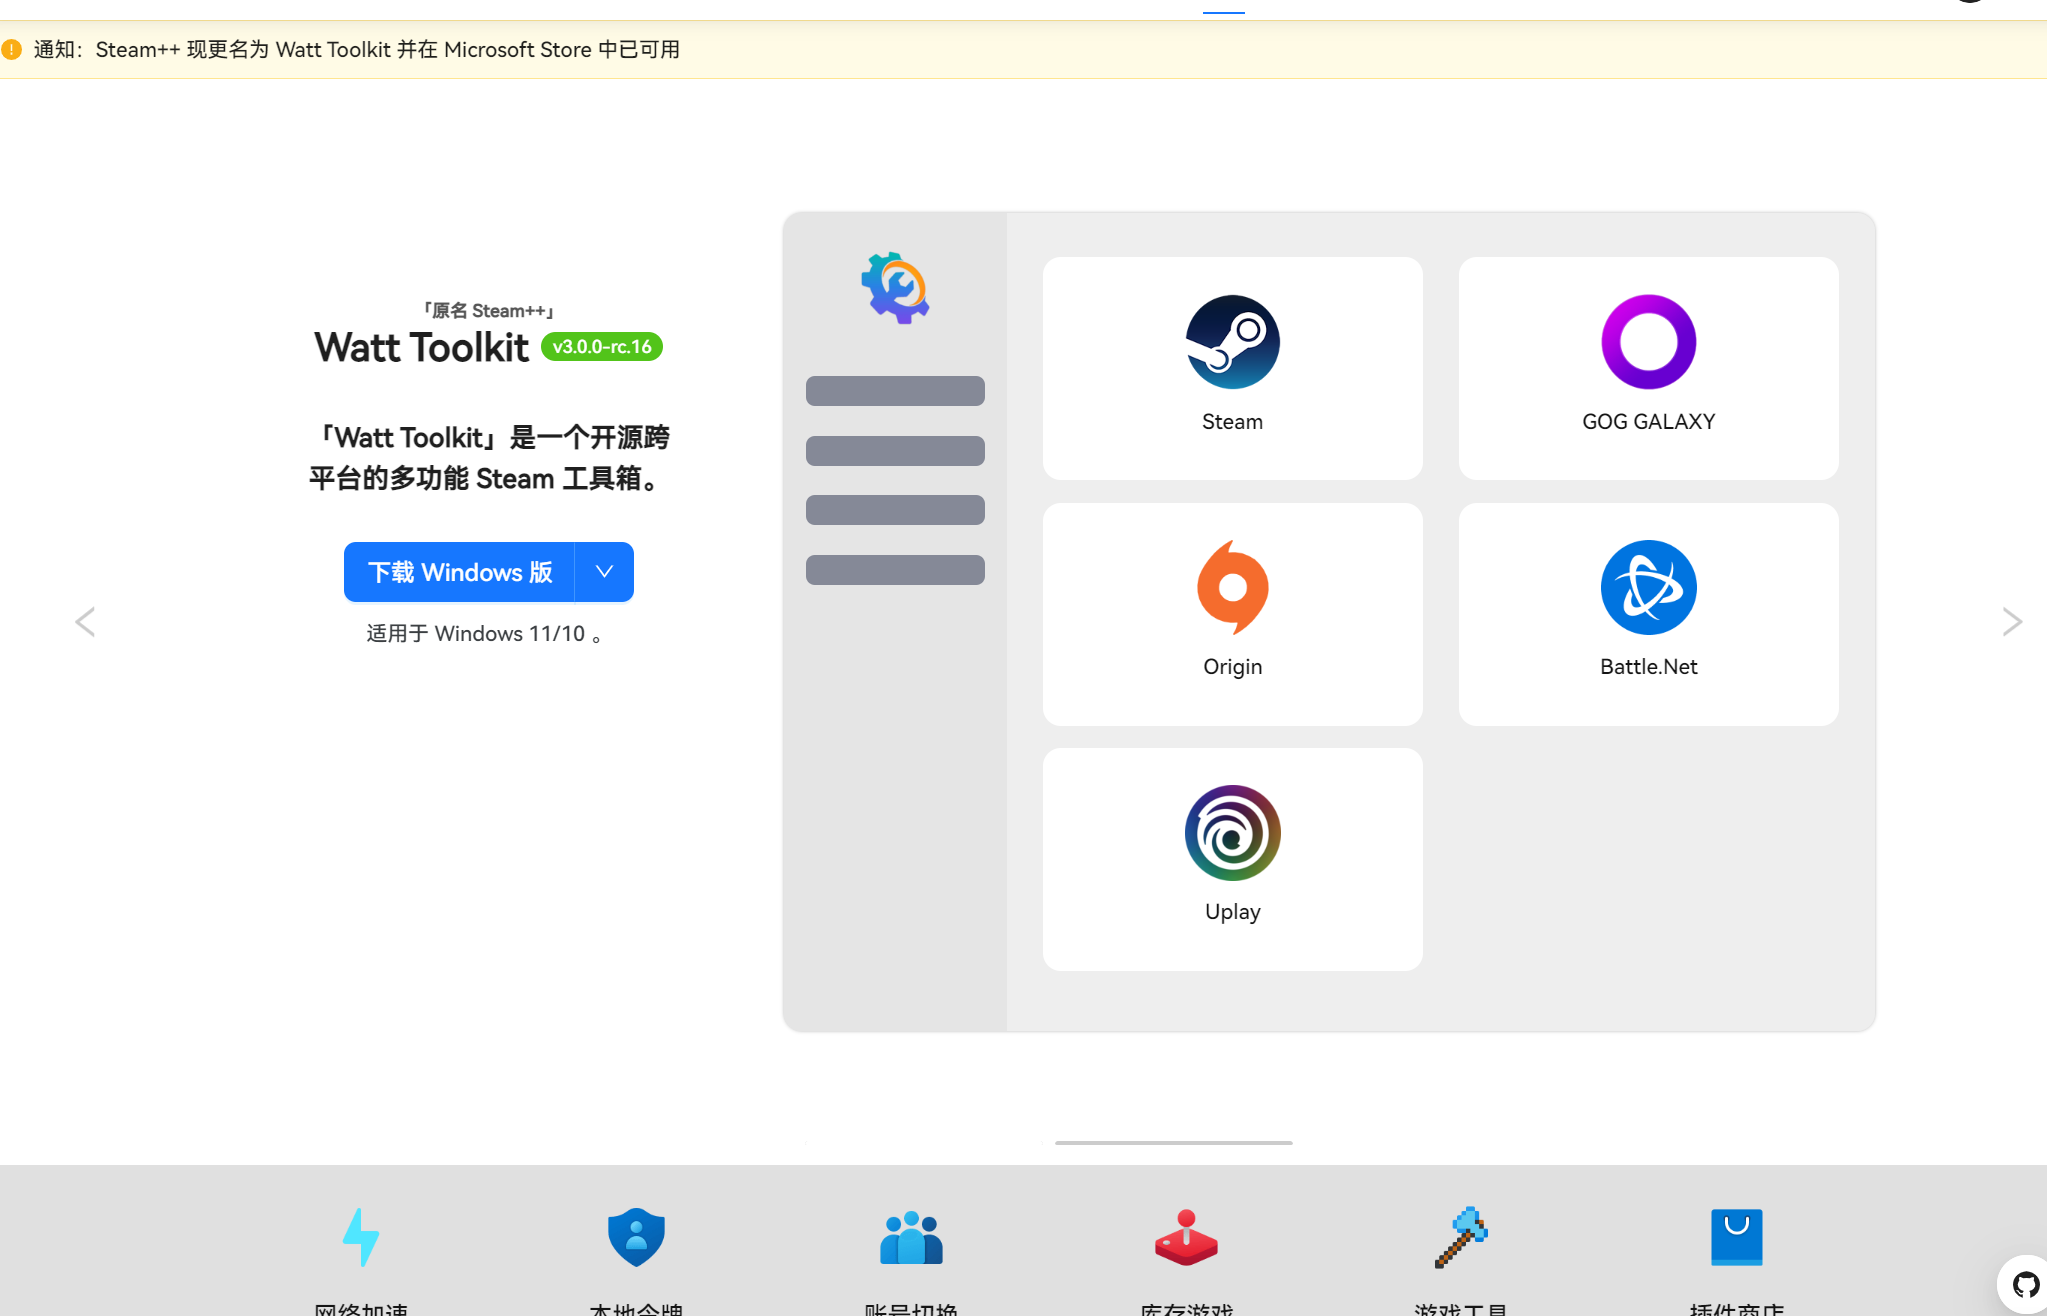
Task: Click the carousel progress indicator bar
Action: pyautogui.click(x=1173, y=1141)
